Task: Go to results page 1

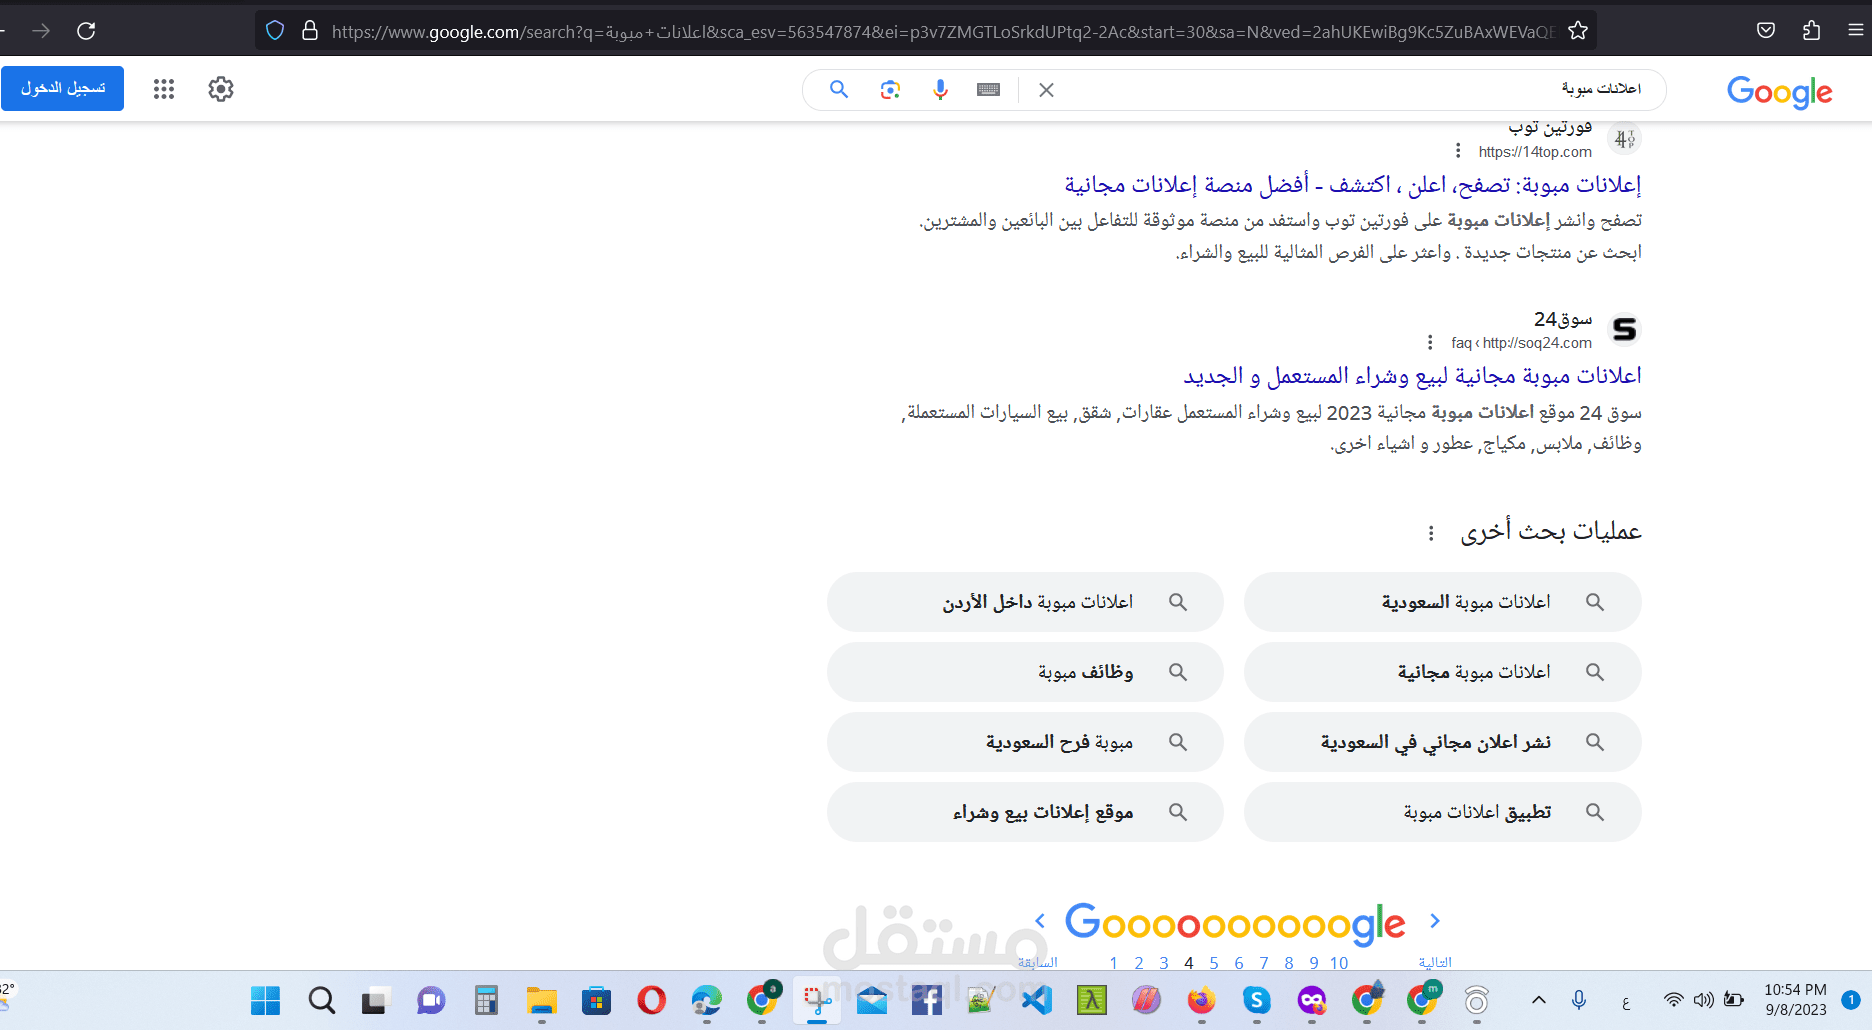Action: pos(1113,963)
